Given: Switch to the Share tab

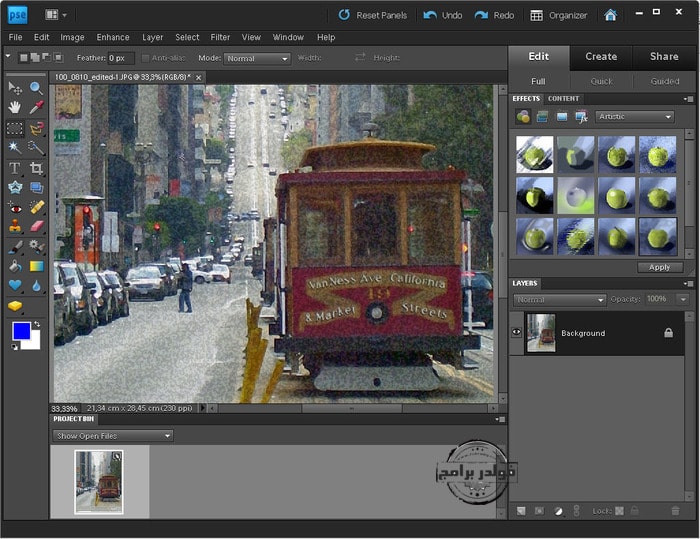Looking at the screenshot, I should point(664,57).
